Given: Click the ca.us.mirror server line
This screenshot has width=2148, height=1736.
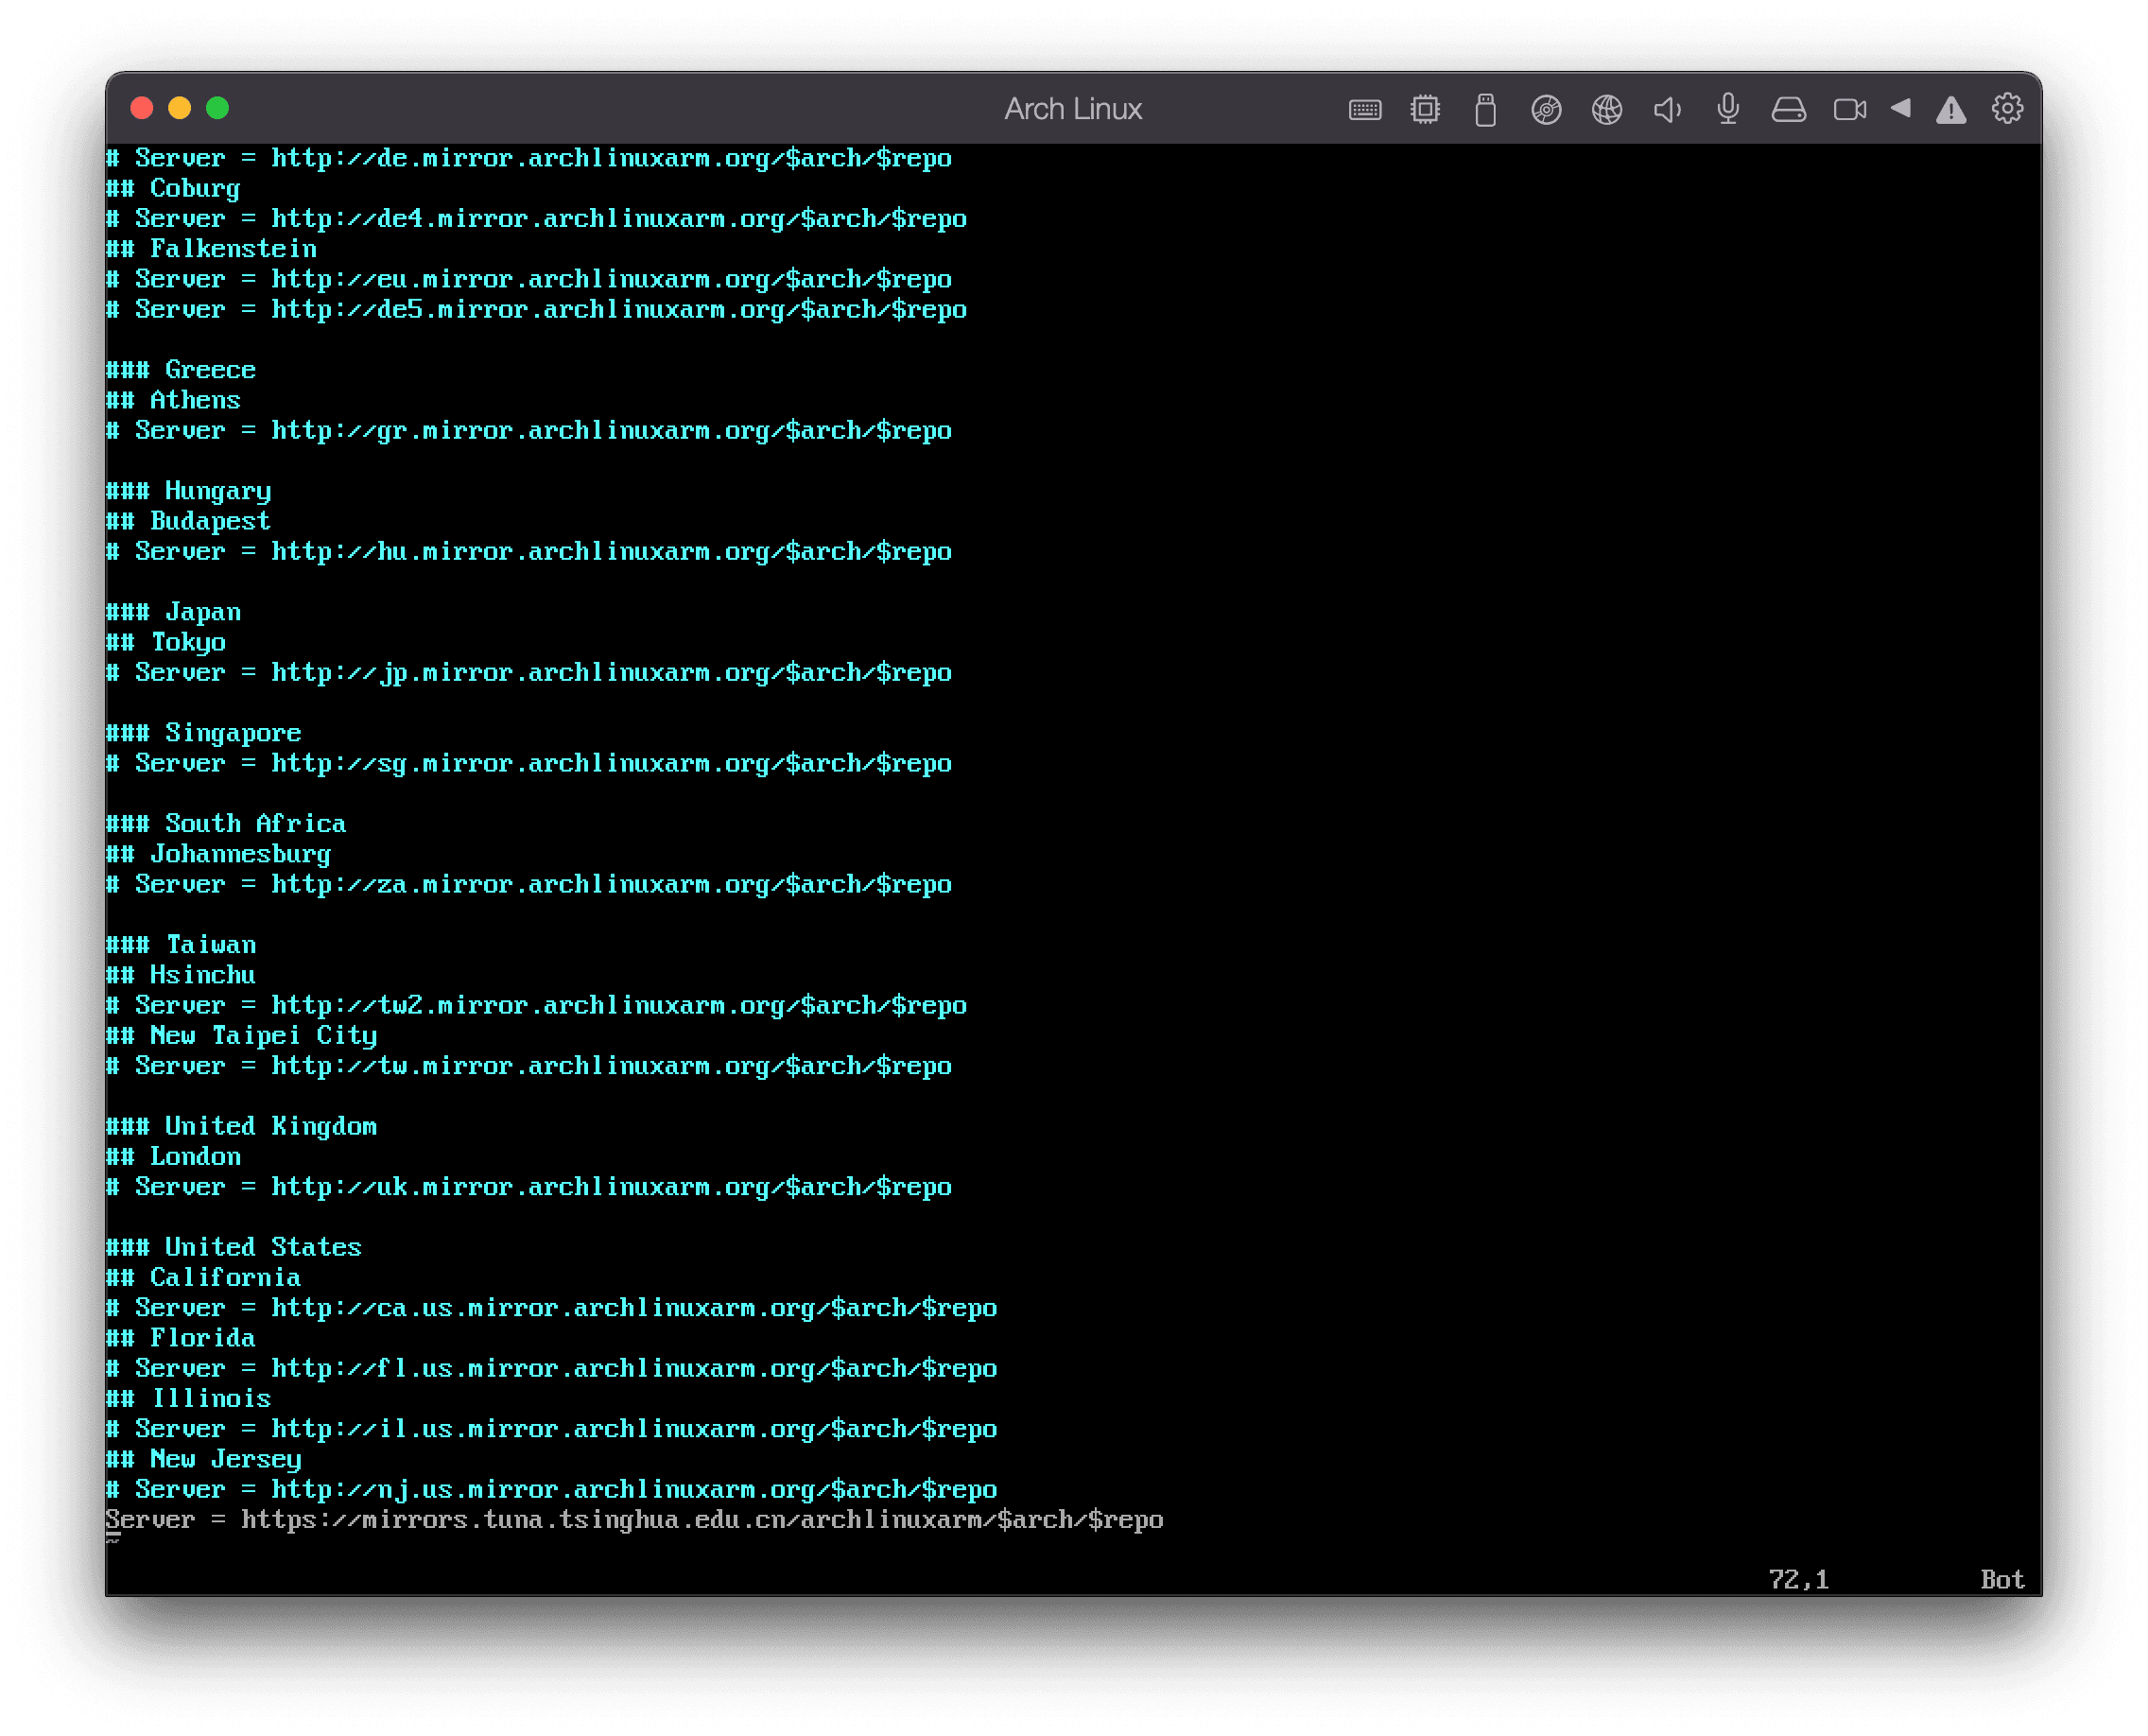Looking at the screenshot, I should [552, 1308].
